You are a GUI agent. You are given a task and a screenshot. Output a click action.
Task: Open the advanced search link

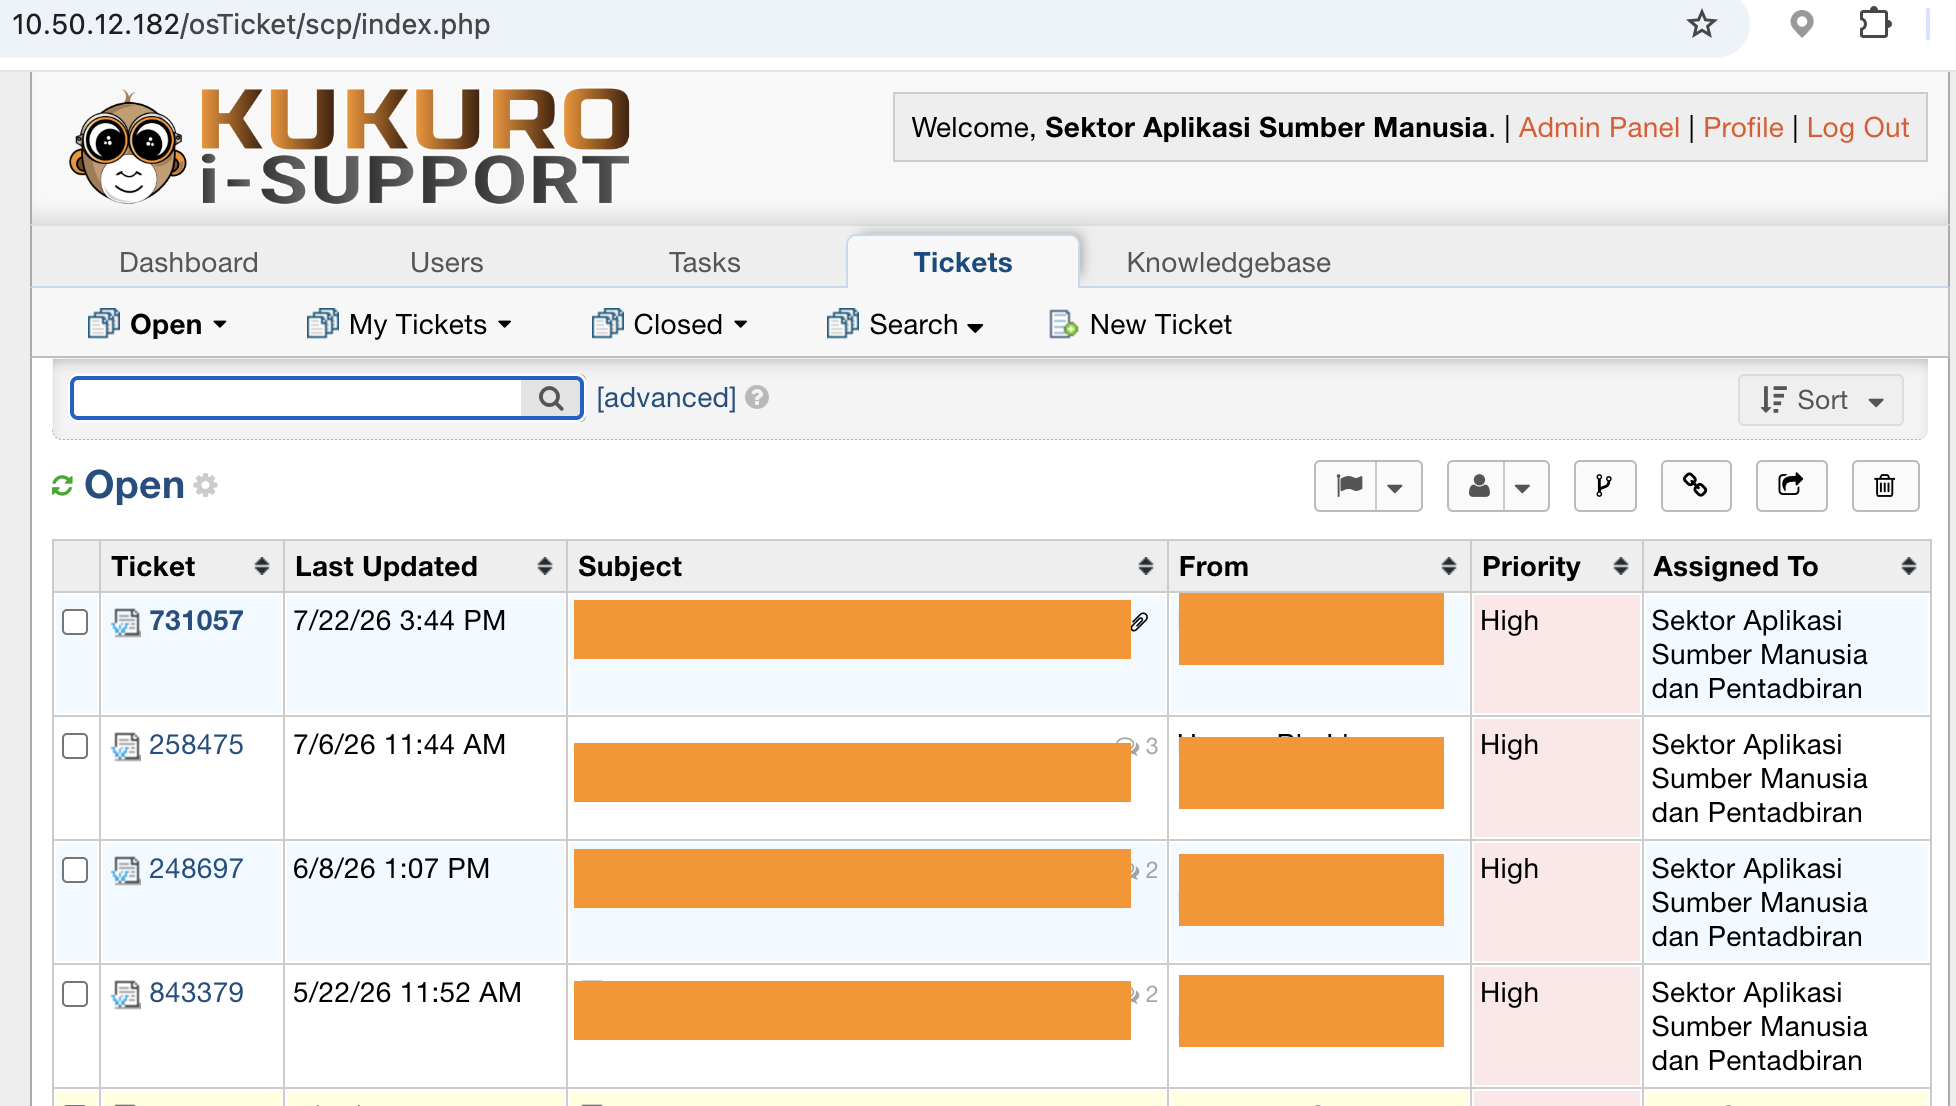[x=666, y=398]
